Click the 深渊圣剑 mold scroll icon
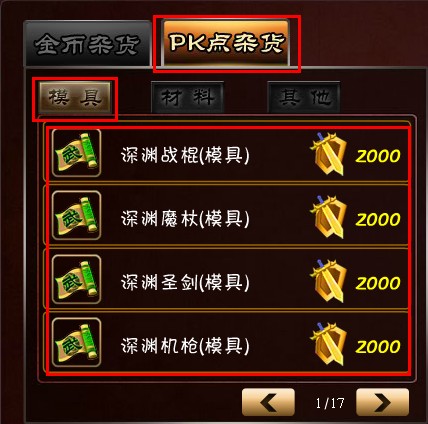Screen dimensions: 428x424 pos(76,279)
